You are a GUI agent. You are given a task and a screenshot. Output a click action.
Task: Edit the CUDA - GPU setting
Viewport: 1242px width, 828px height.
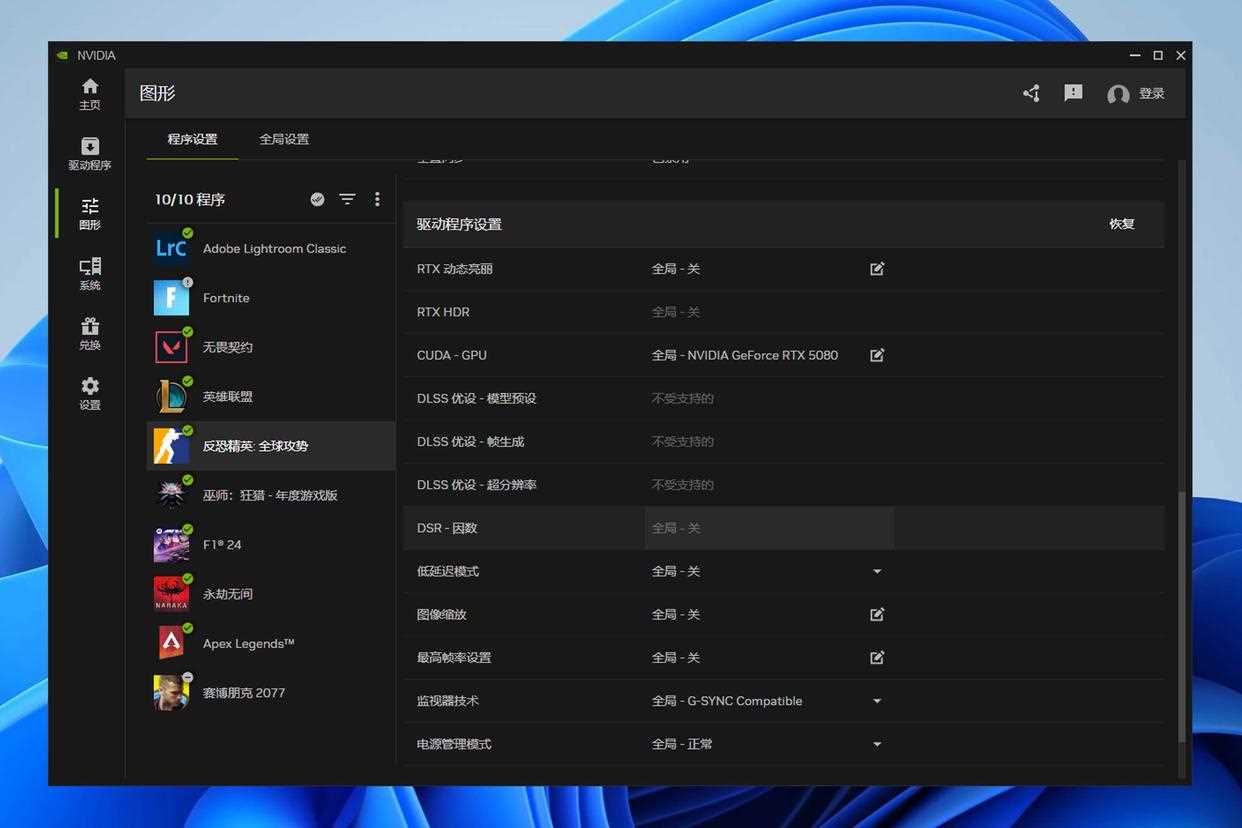[877, 355]
